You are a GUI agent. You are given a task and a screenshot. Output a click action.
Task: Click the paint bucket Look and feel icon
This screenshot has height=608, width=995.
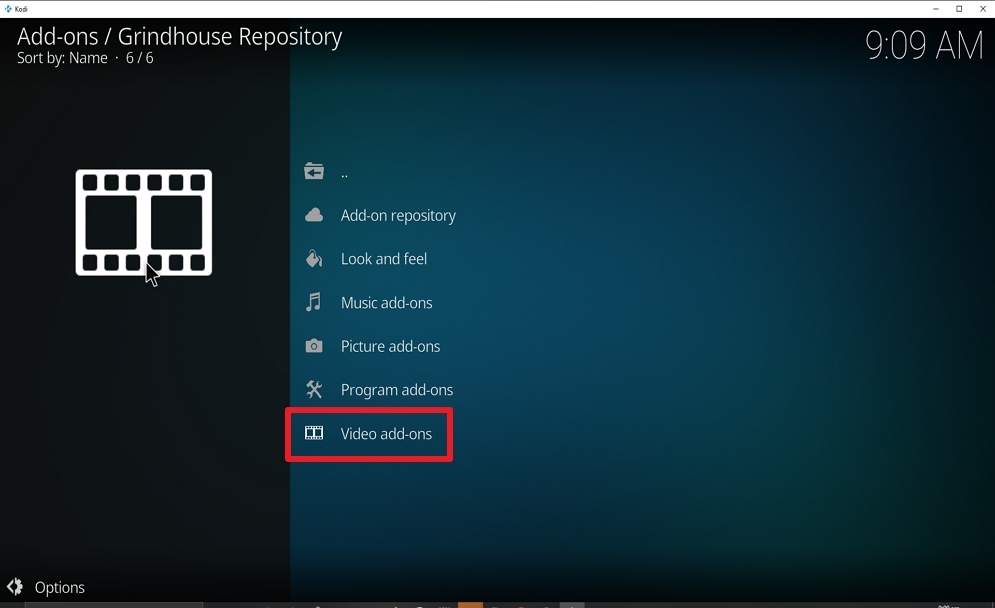point(313,258)
